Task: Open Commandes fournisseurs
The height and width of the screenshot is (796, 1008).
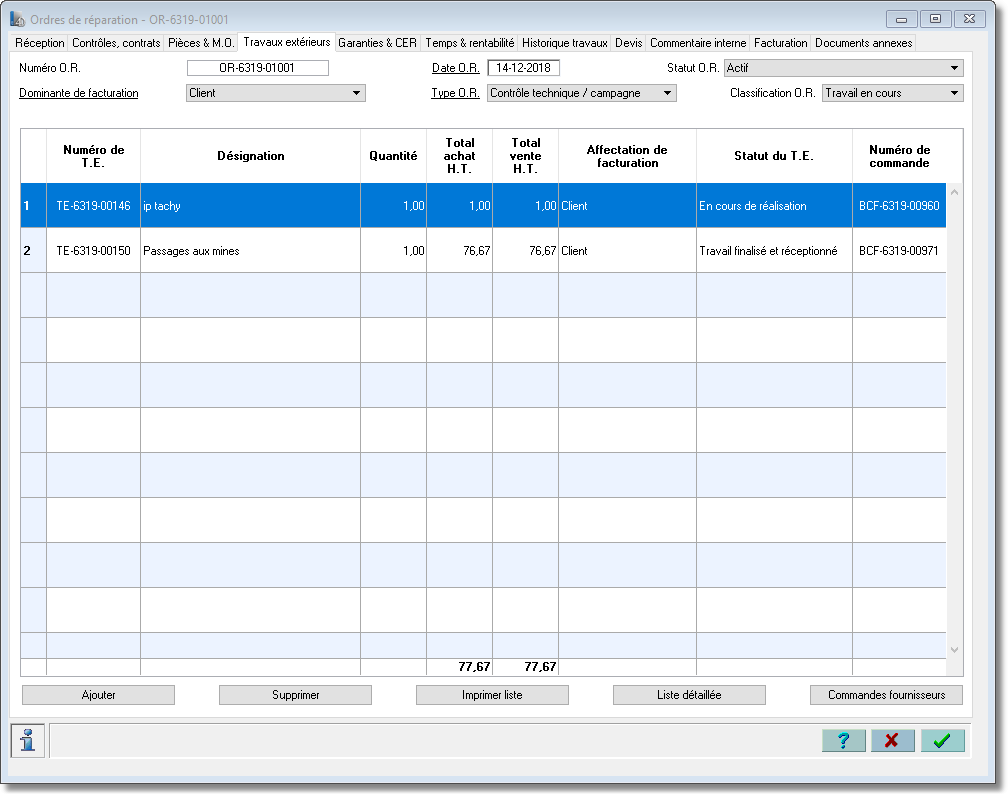Action: [886, 695]
